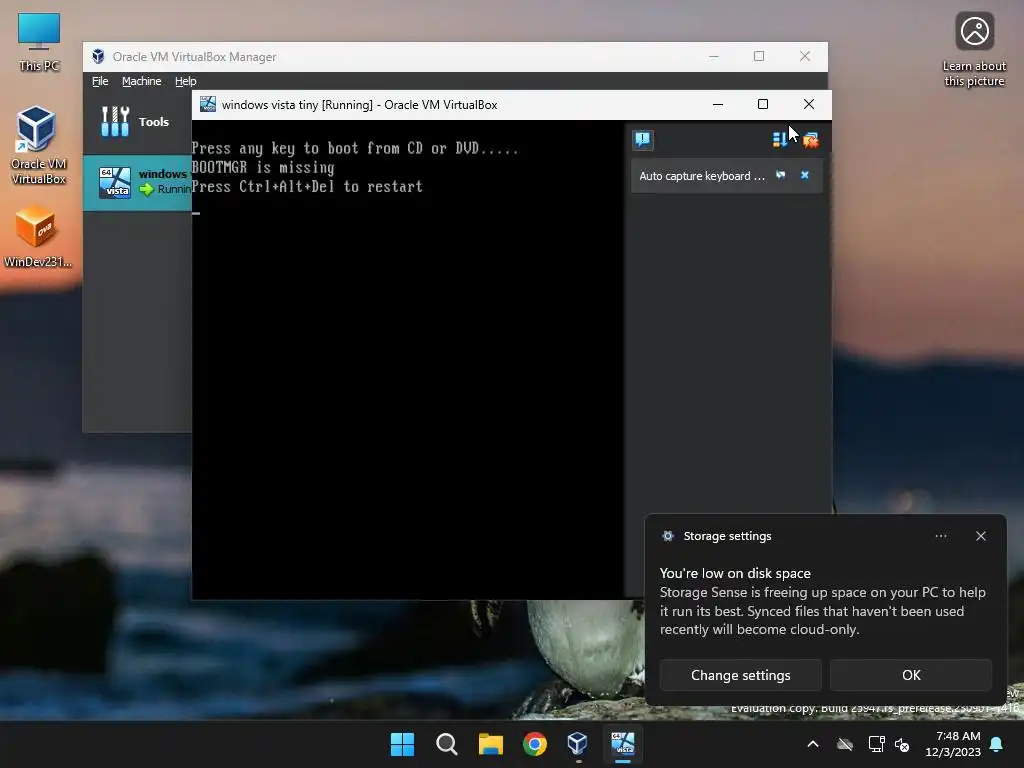
Task: Click the disable-message icon beside Auto capture keyboard
Action: pos(780,175)
